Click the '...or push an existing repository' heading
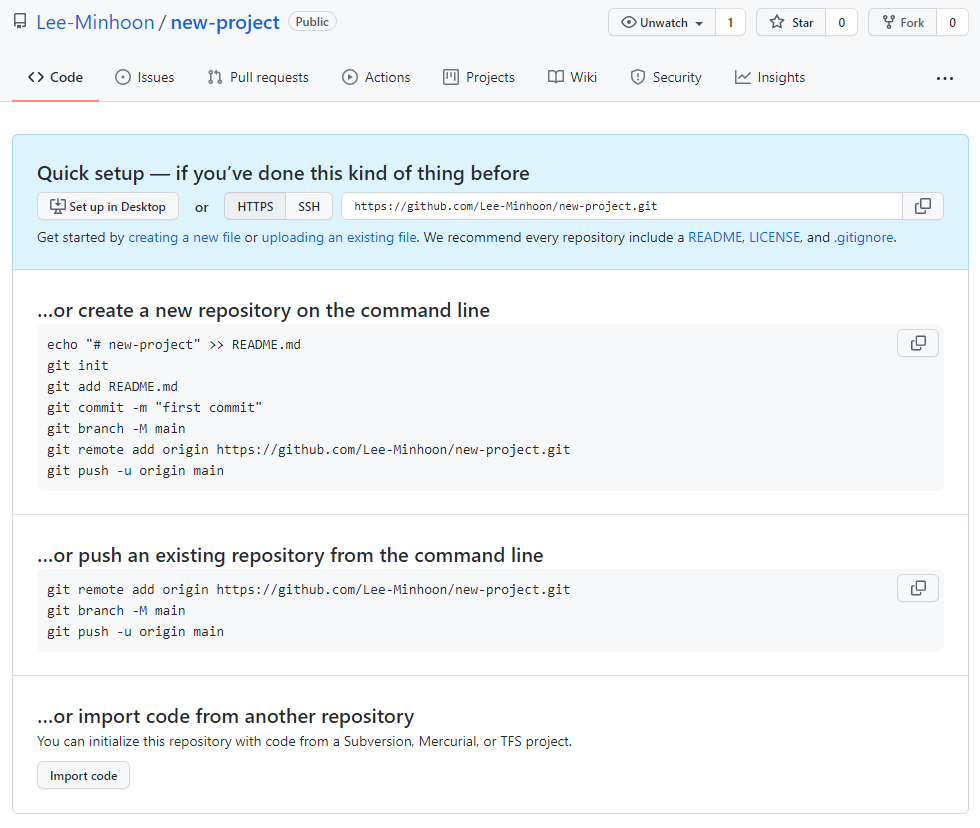This screenshot has width=980, height=828. (290, 556)
